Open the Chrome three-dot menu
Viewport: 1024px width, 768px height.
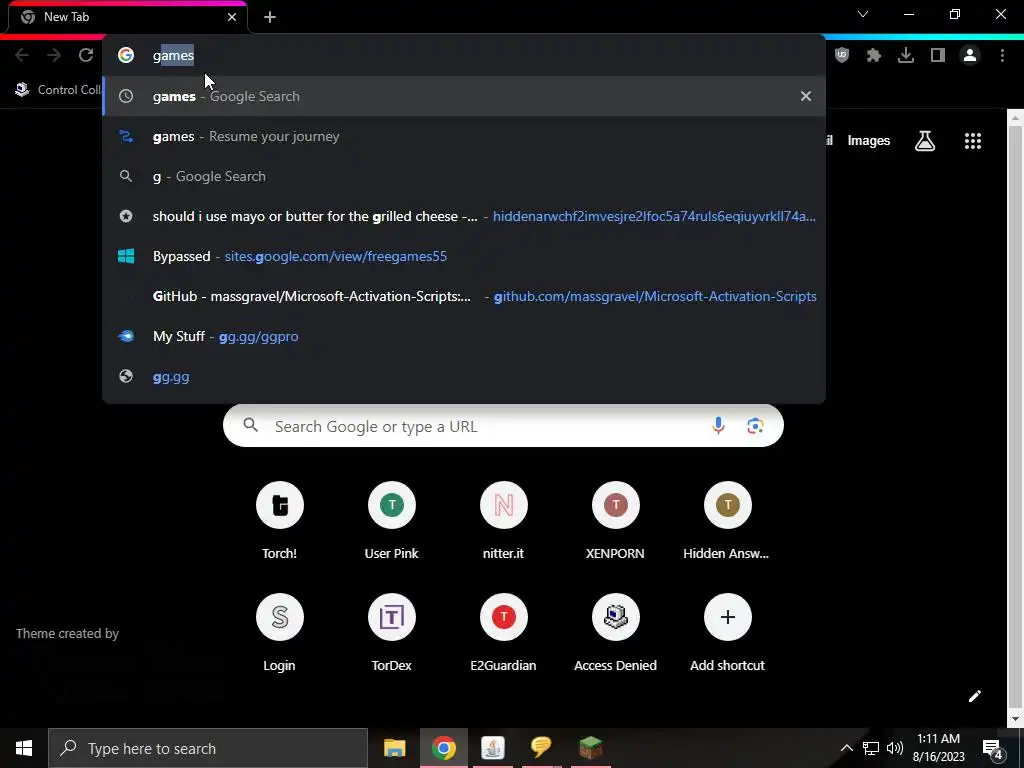click(1002, 56)
